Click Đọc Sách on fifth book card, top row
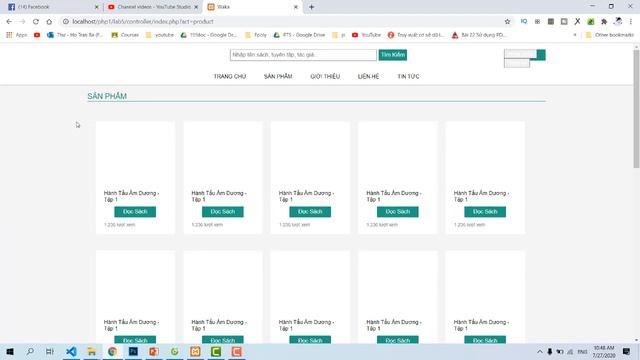The width and height of the screenshot is (640, 360). coord(485,212)
